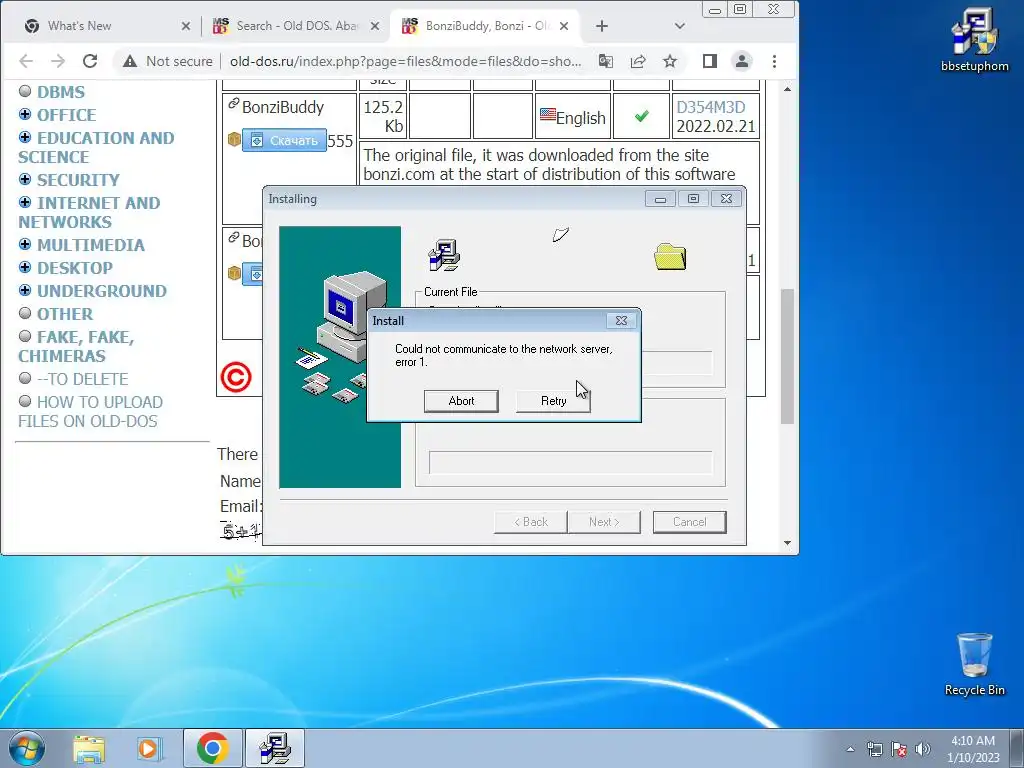Expand the INTERNET AND NETWORKS category
This screenshot has height=768, width=1024.
pos(25,202)
